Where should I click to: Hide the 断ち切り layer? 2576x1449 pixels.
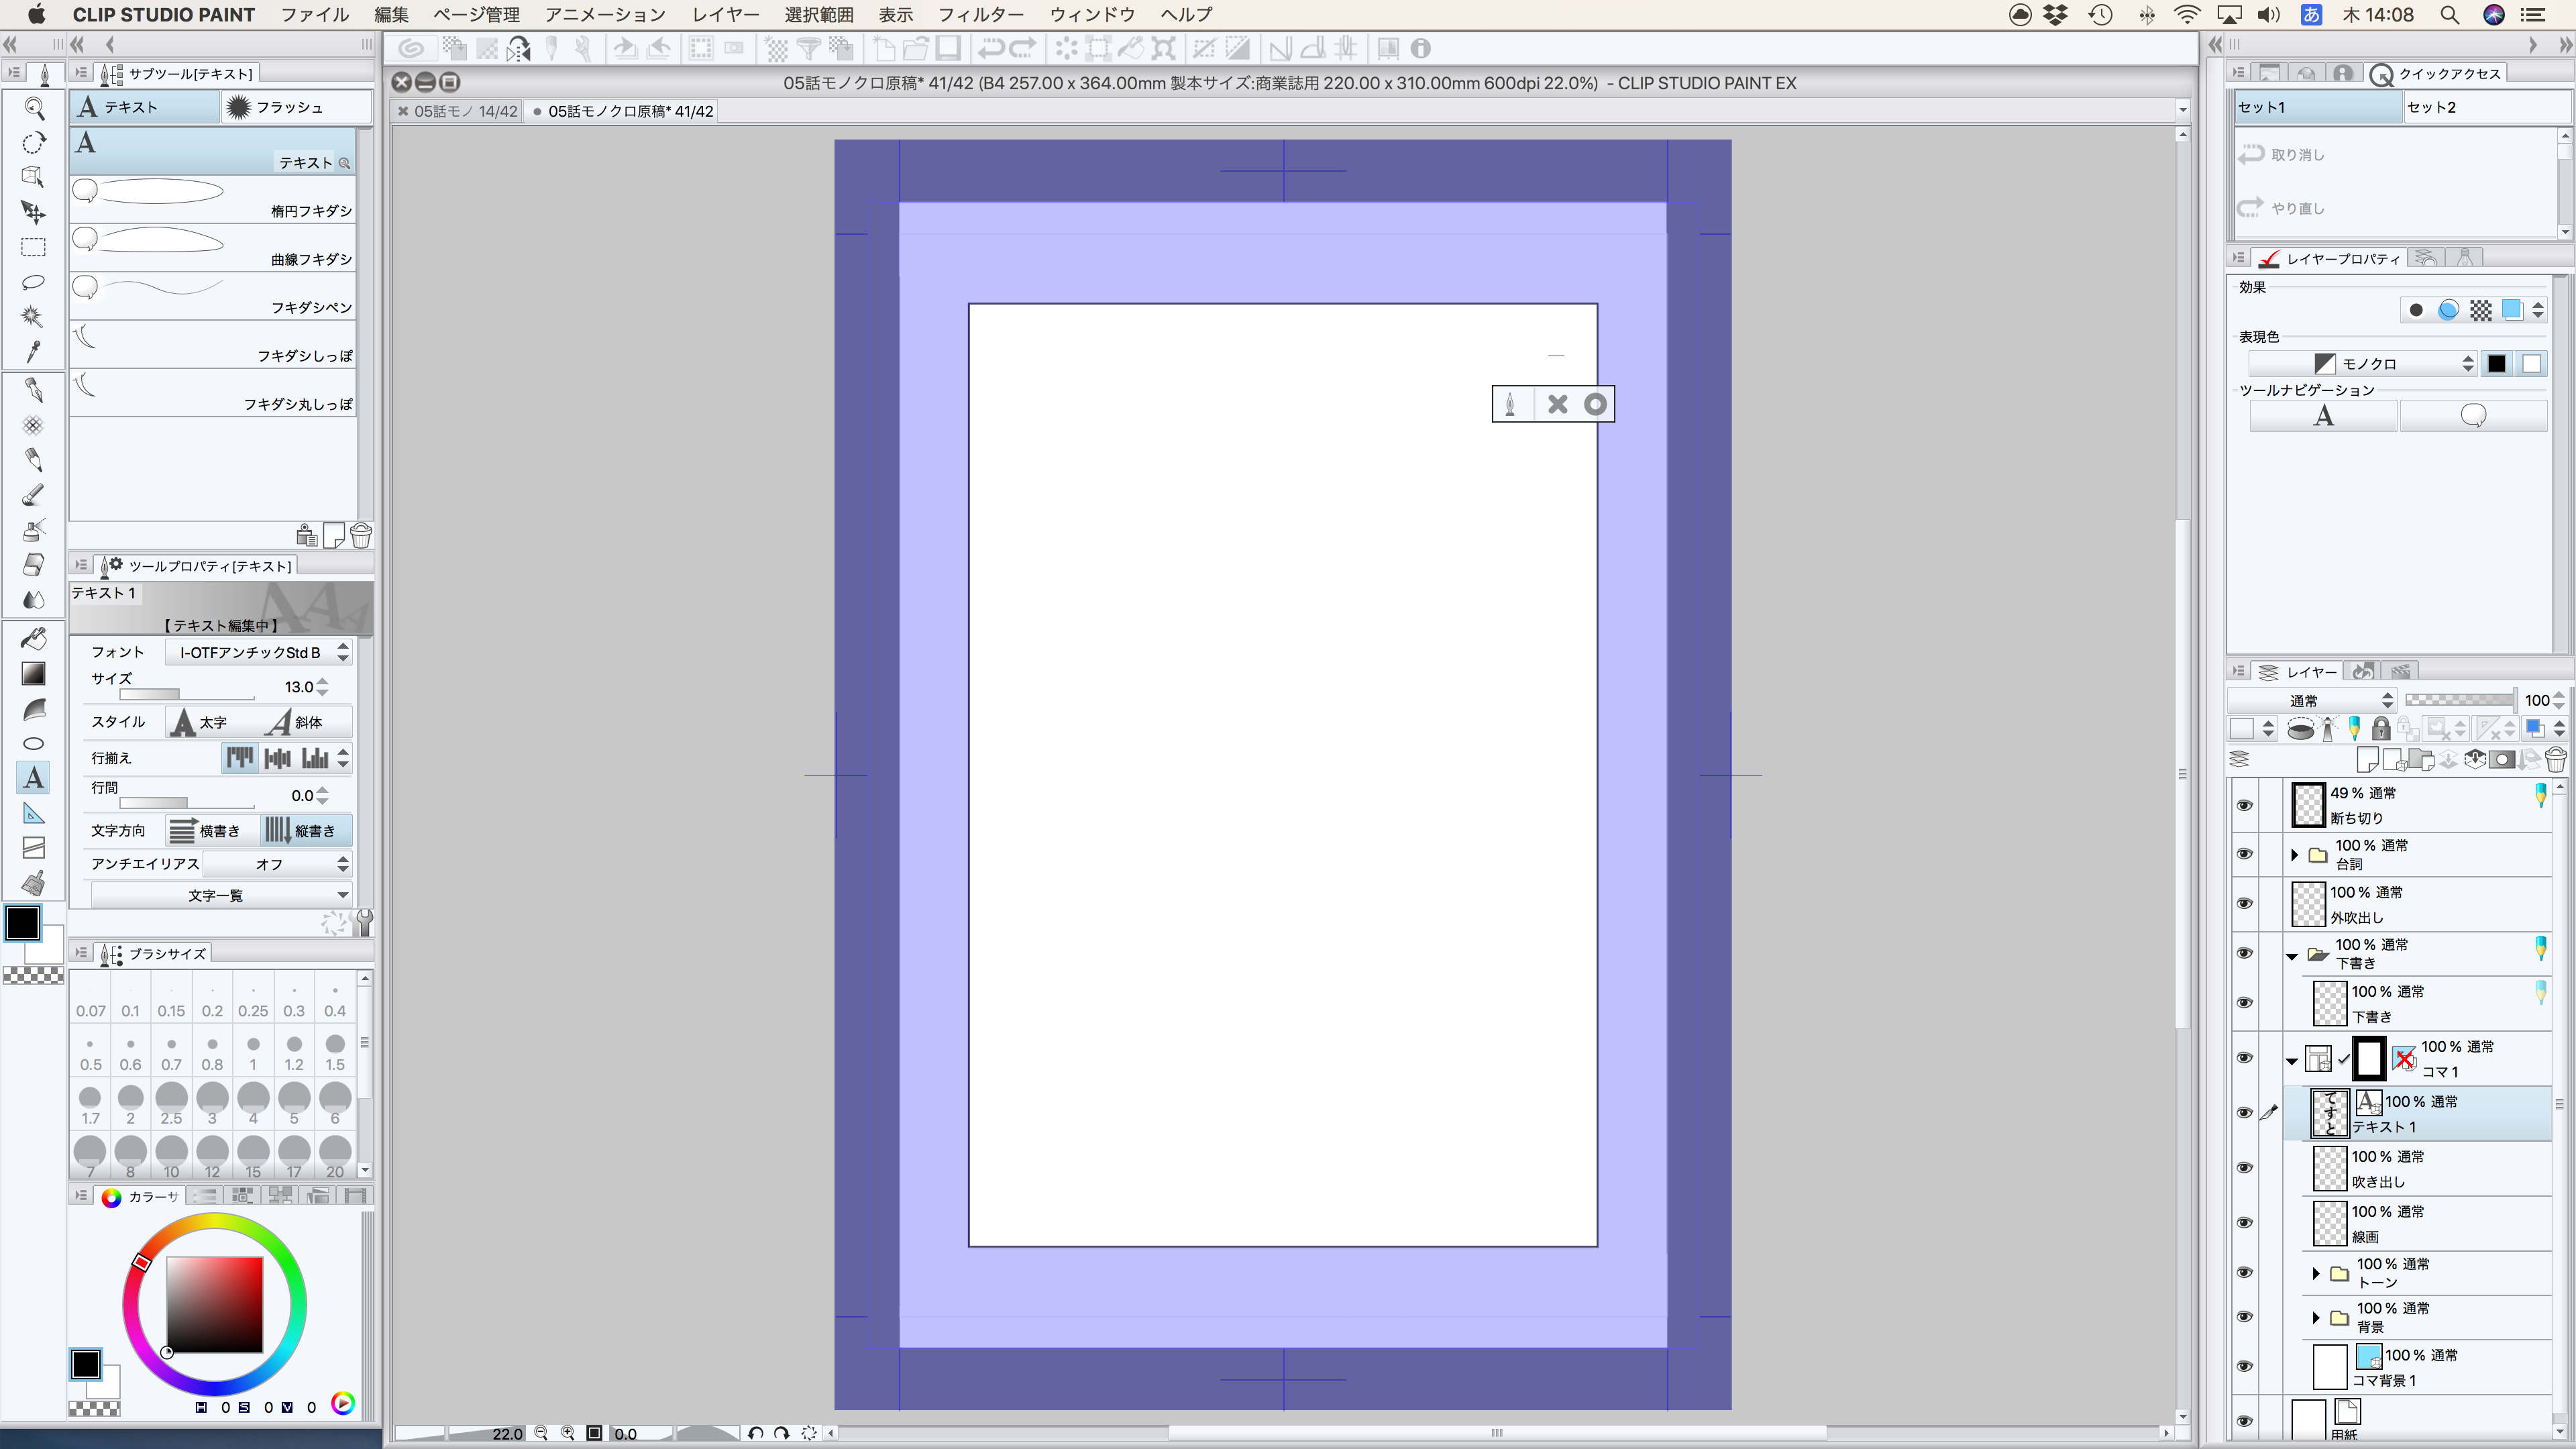(2244, 805)
